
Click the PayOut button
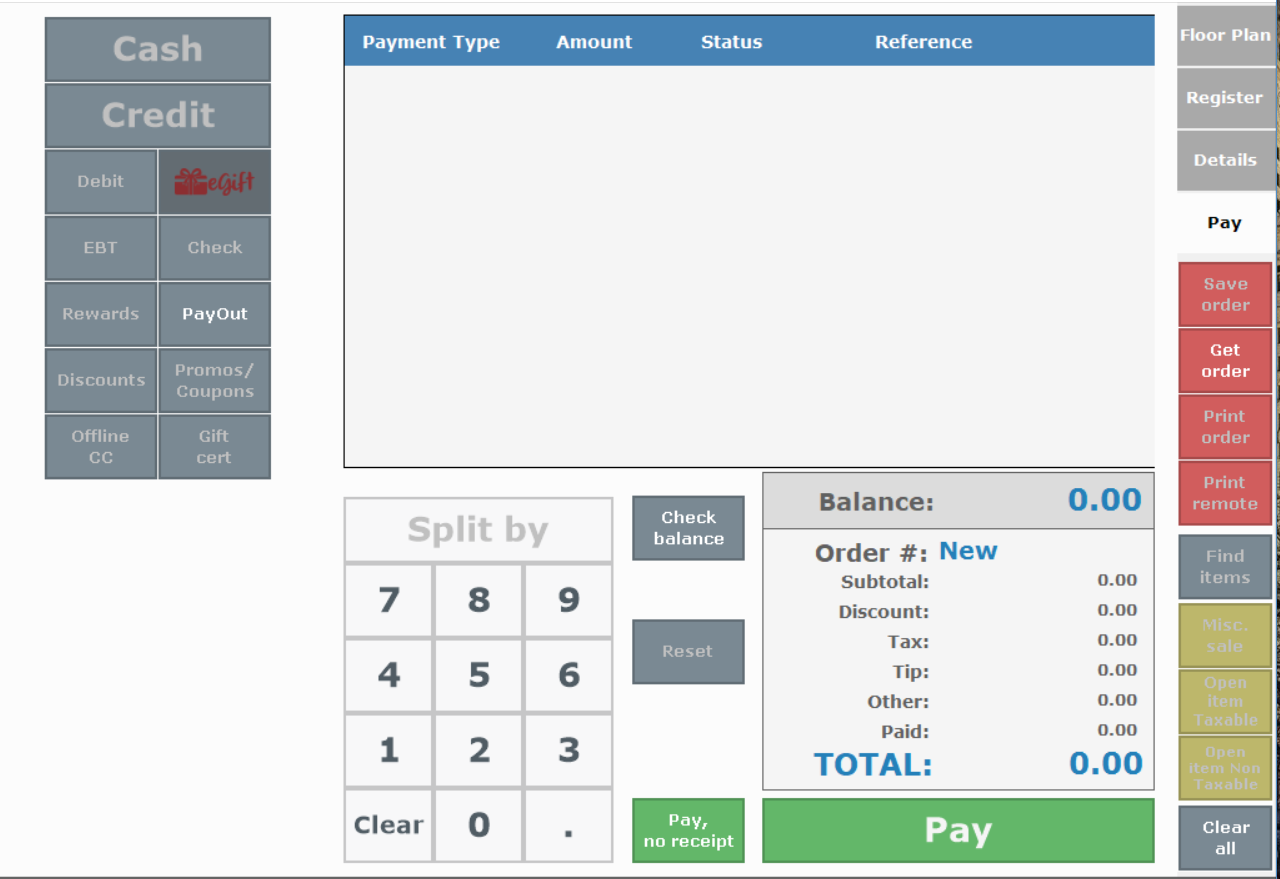pyautogui.click(x=214, y=314)
